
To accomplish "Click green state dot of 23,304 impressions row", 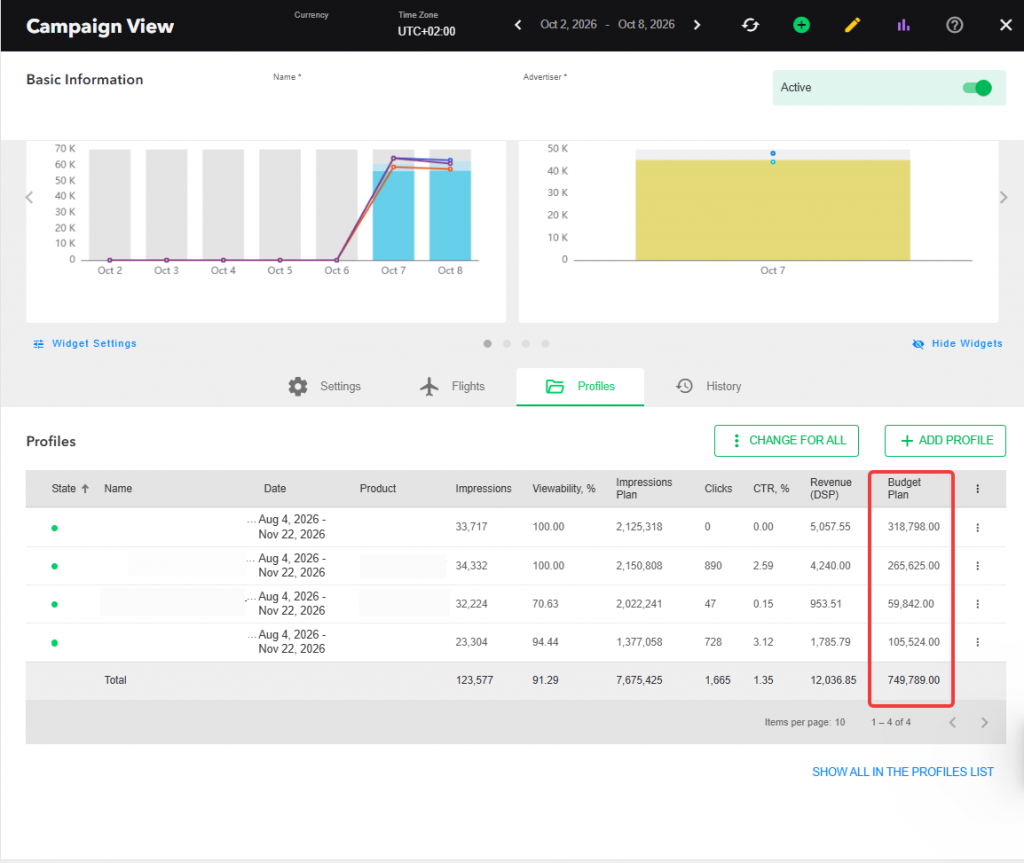I will pos(55,643).
